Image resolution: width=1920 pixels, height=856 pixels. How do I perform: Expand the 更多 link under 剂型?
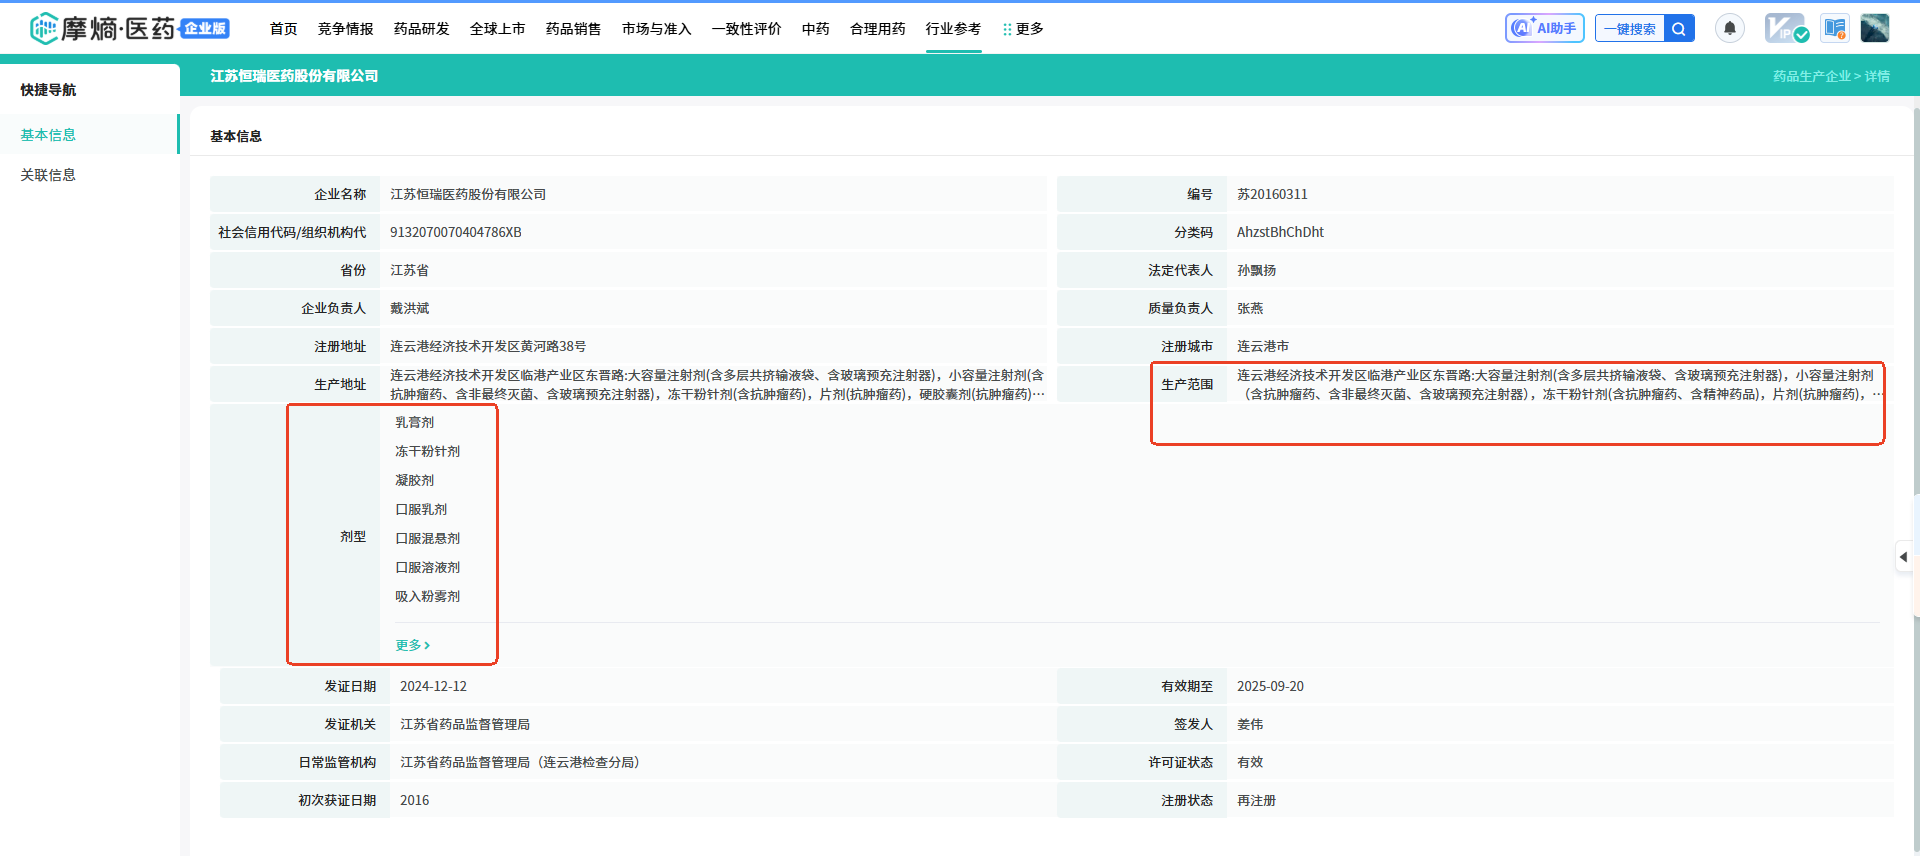(x=413, y=645)
